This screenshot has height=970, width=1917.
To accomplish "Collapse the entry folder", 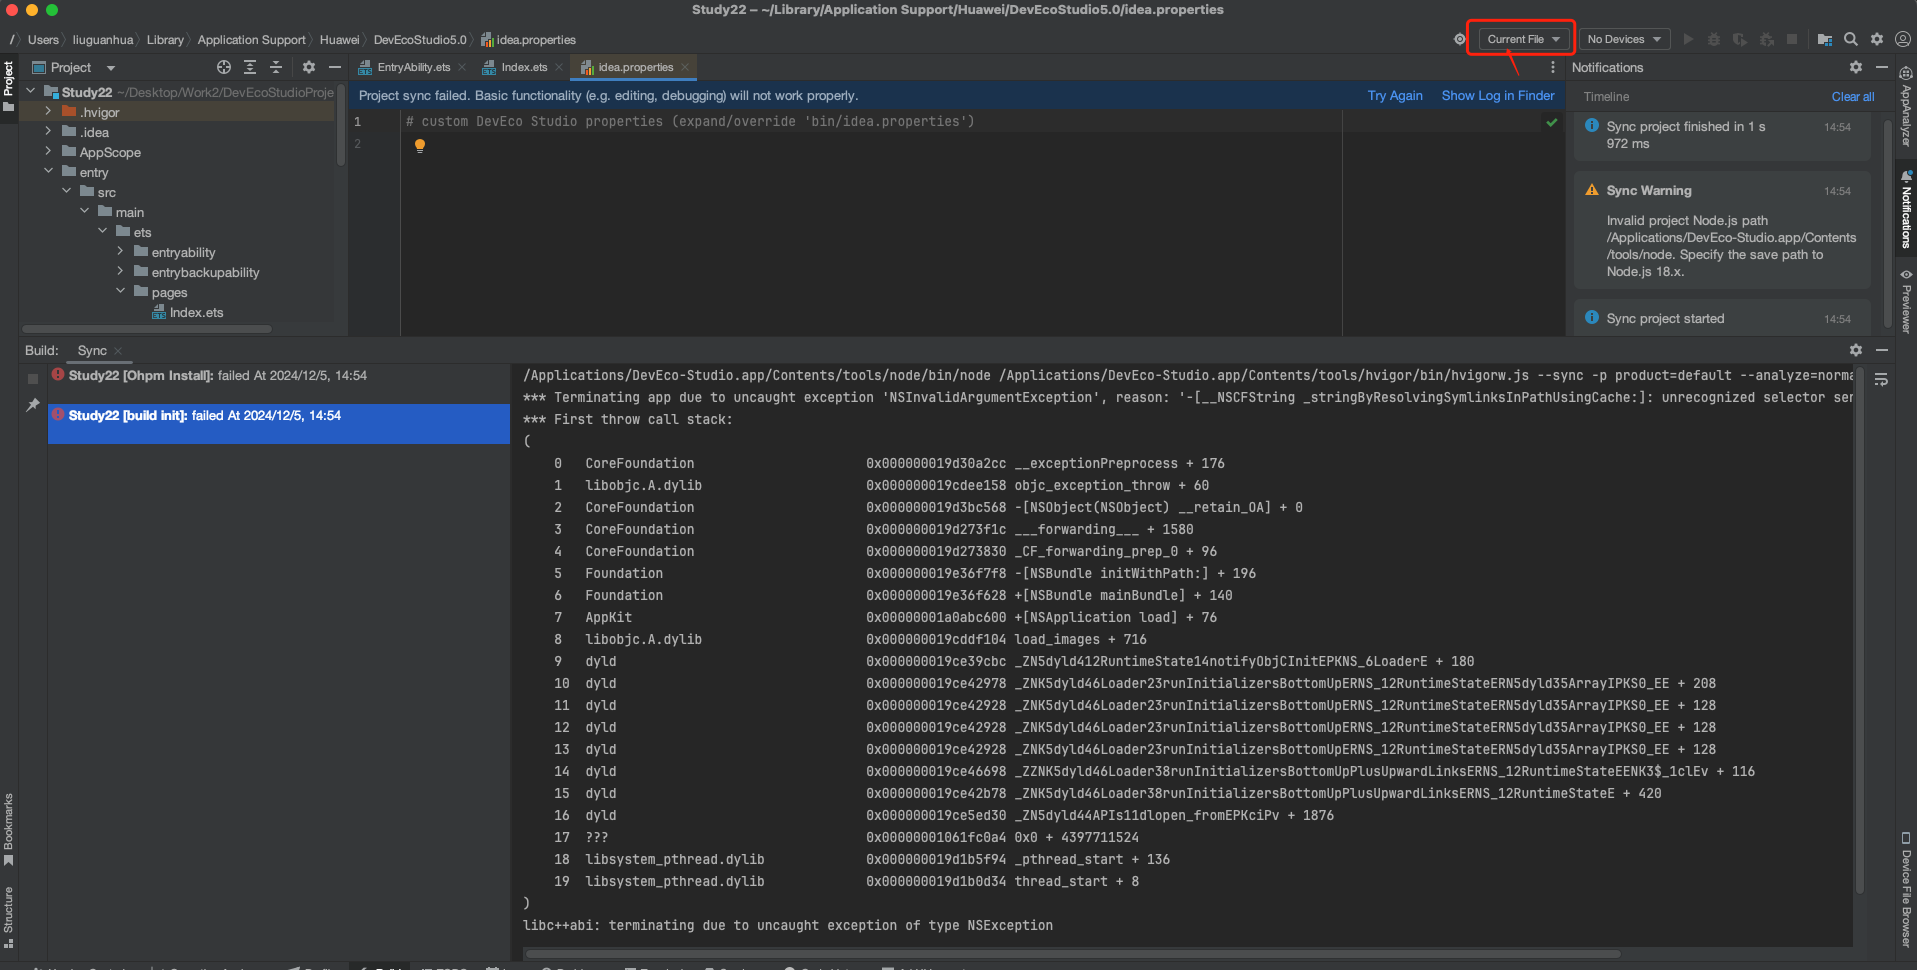I will coord(48,171).
